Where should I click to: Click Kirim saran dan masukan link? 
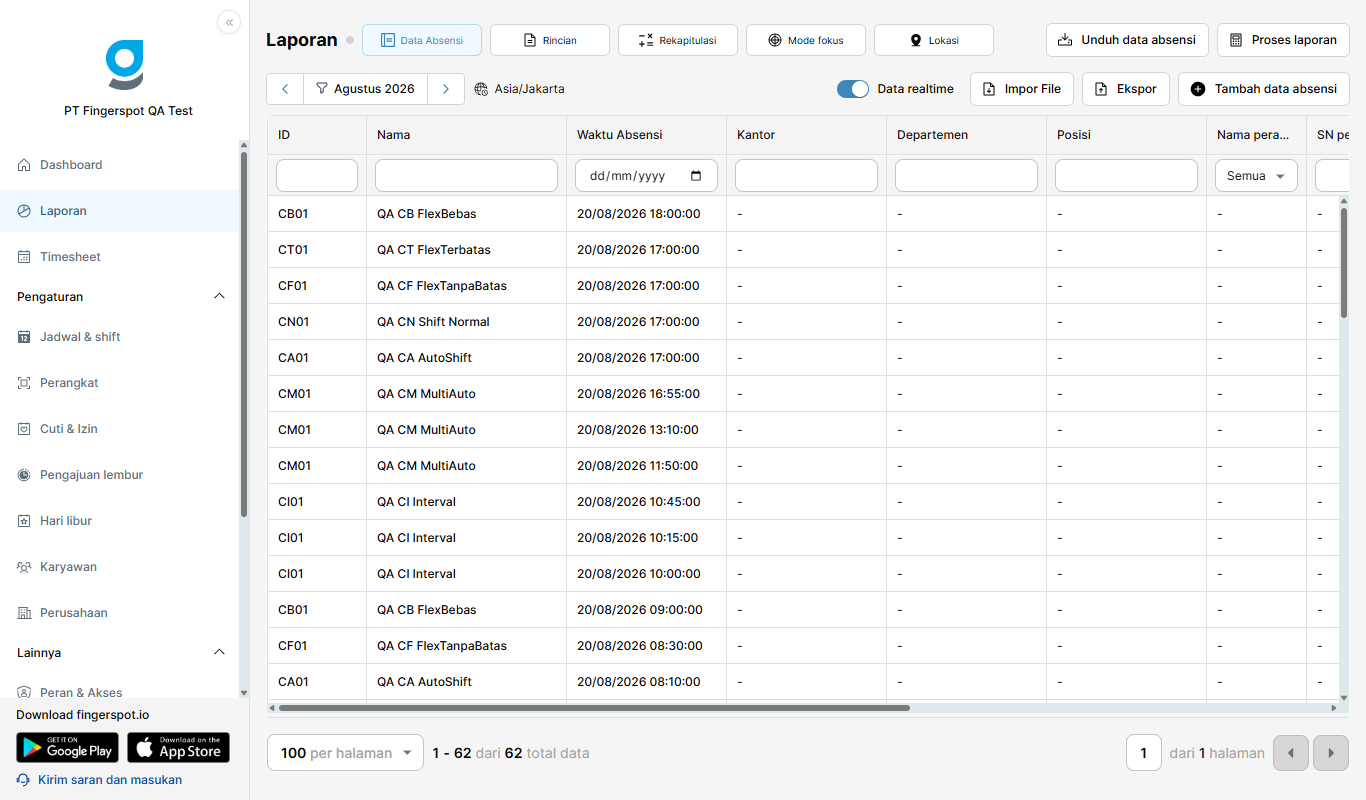(110, 780)
